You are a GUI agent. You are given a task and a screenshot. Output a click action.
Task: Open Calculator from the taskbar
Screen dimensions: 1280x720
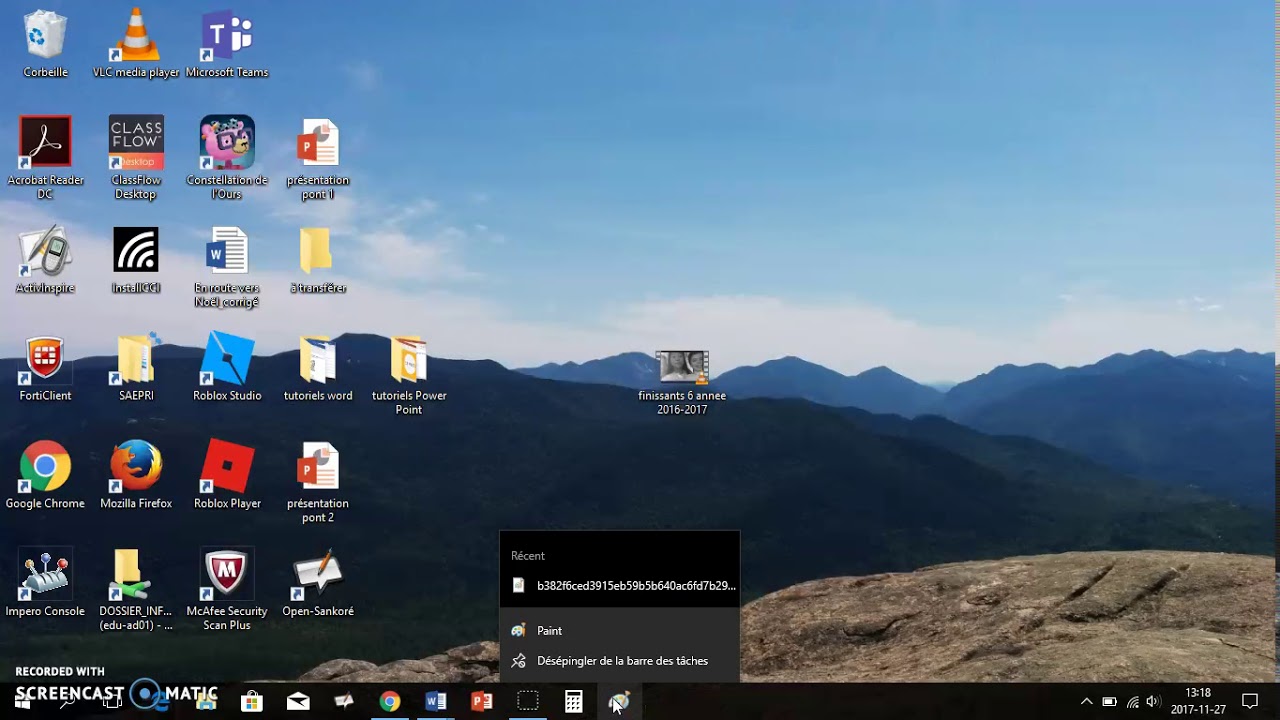pos(574,702)
